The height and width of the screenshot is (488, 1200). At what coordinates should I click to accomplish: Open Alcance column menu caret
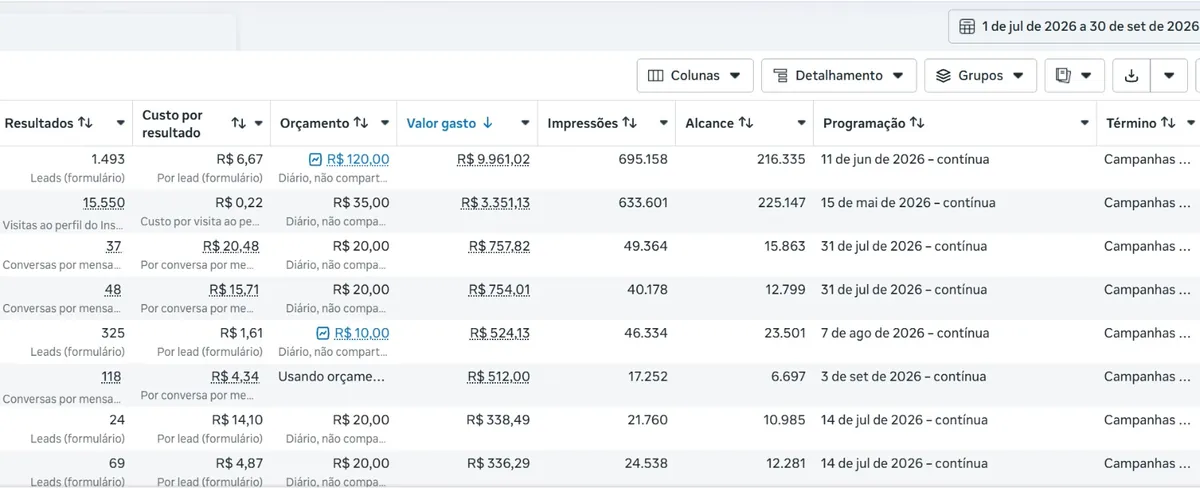click(x=801, y=123)
